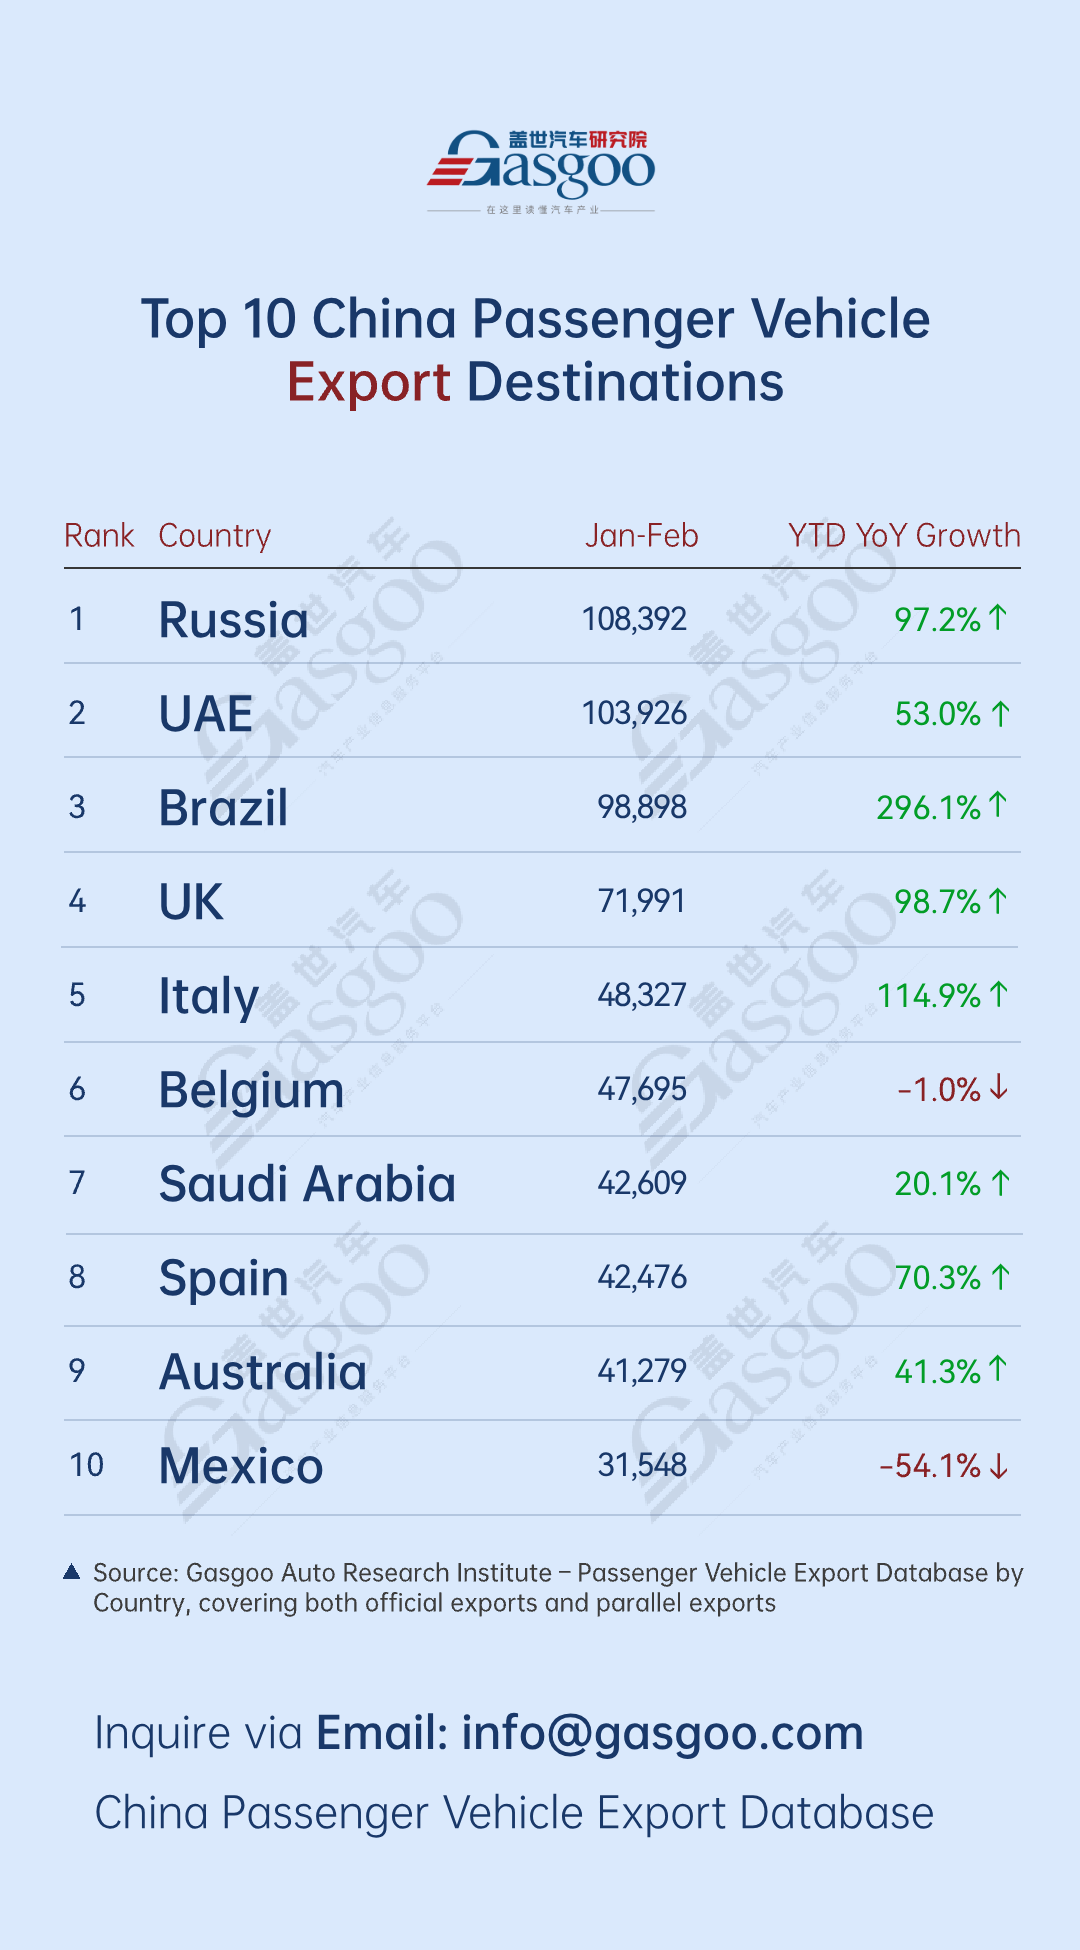Click the green up arrow beside 97.2%
1080x1950 pixels.
997,618
